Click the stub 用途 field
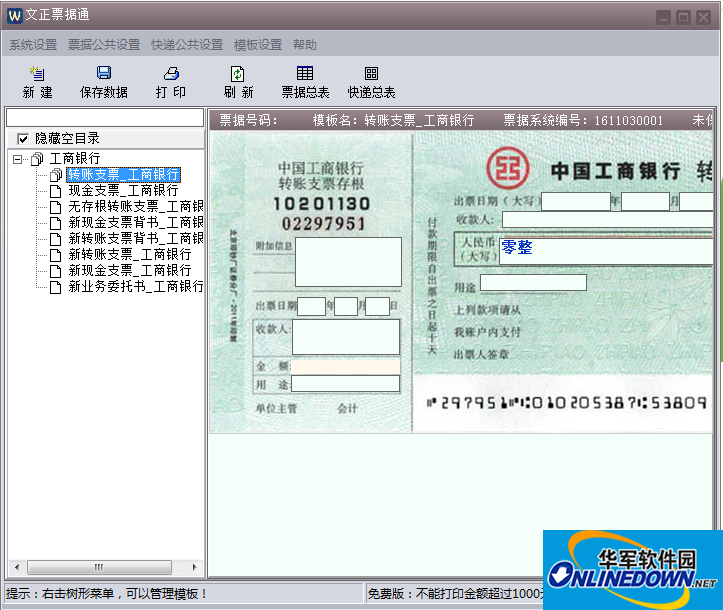 [345, 384]
